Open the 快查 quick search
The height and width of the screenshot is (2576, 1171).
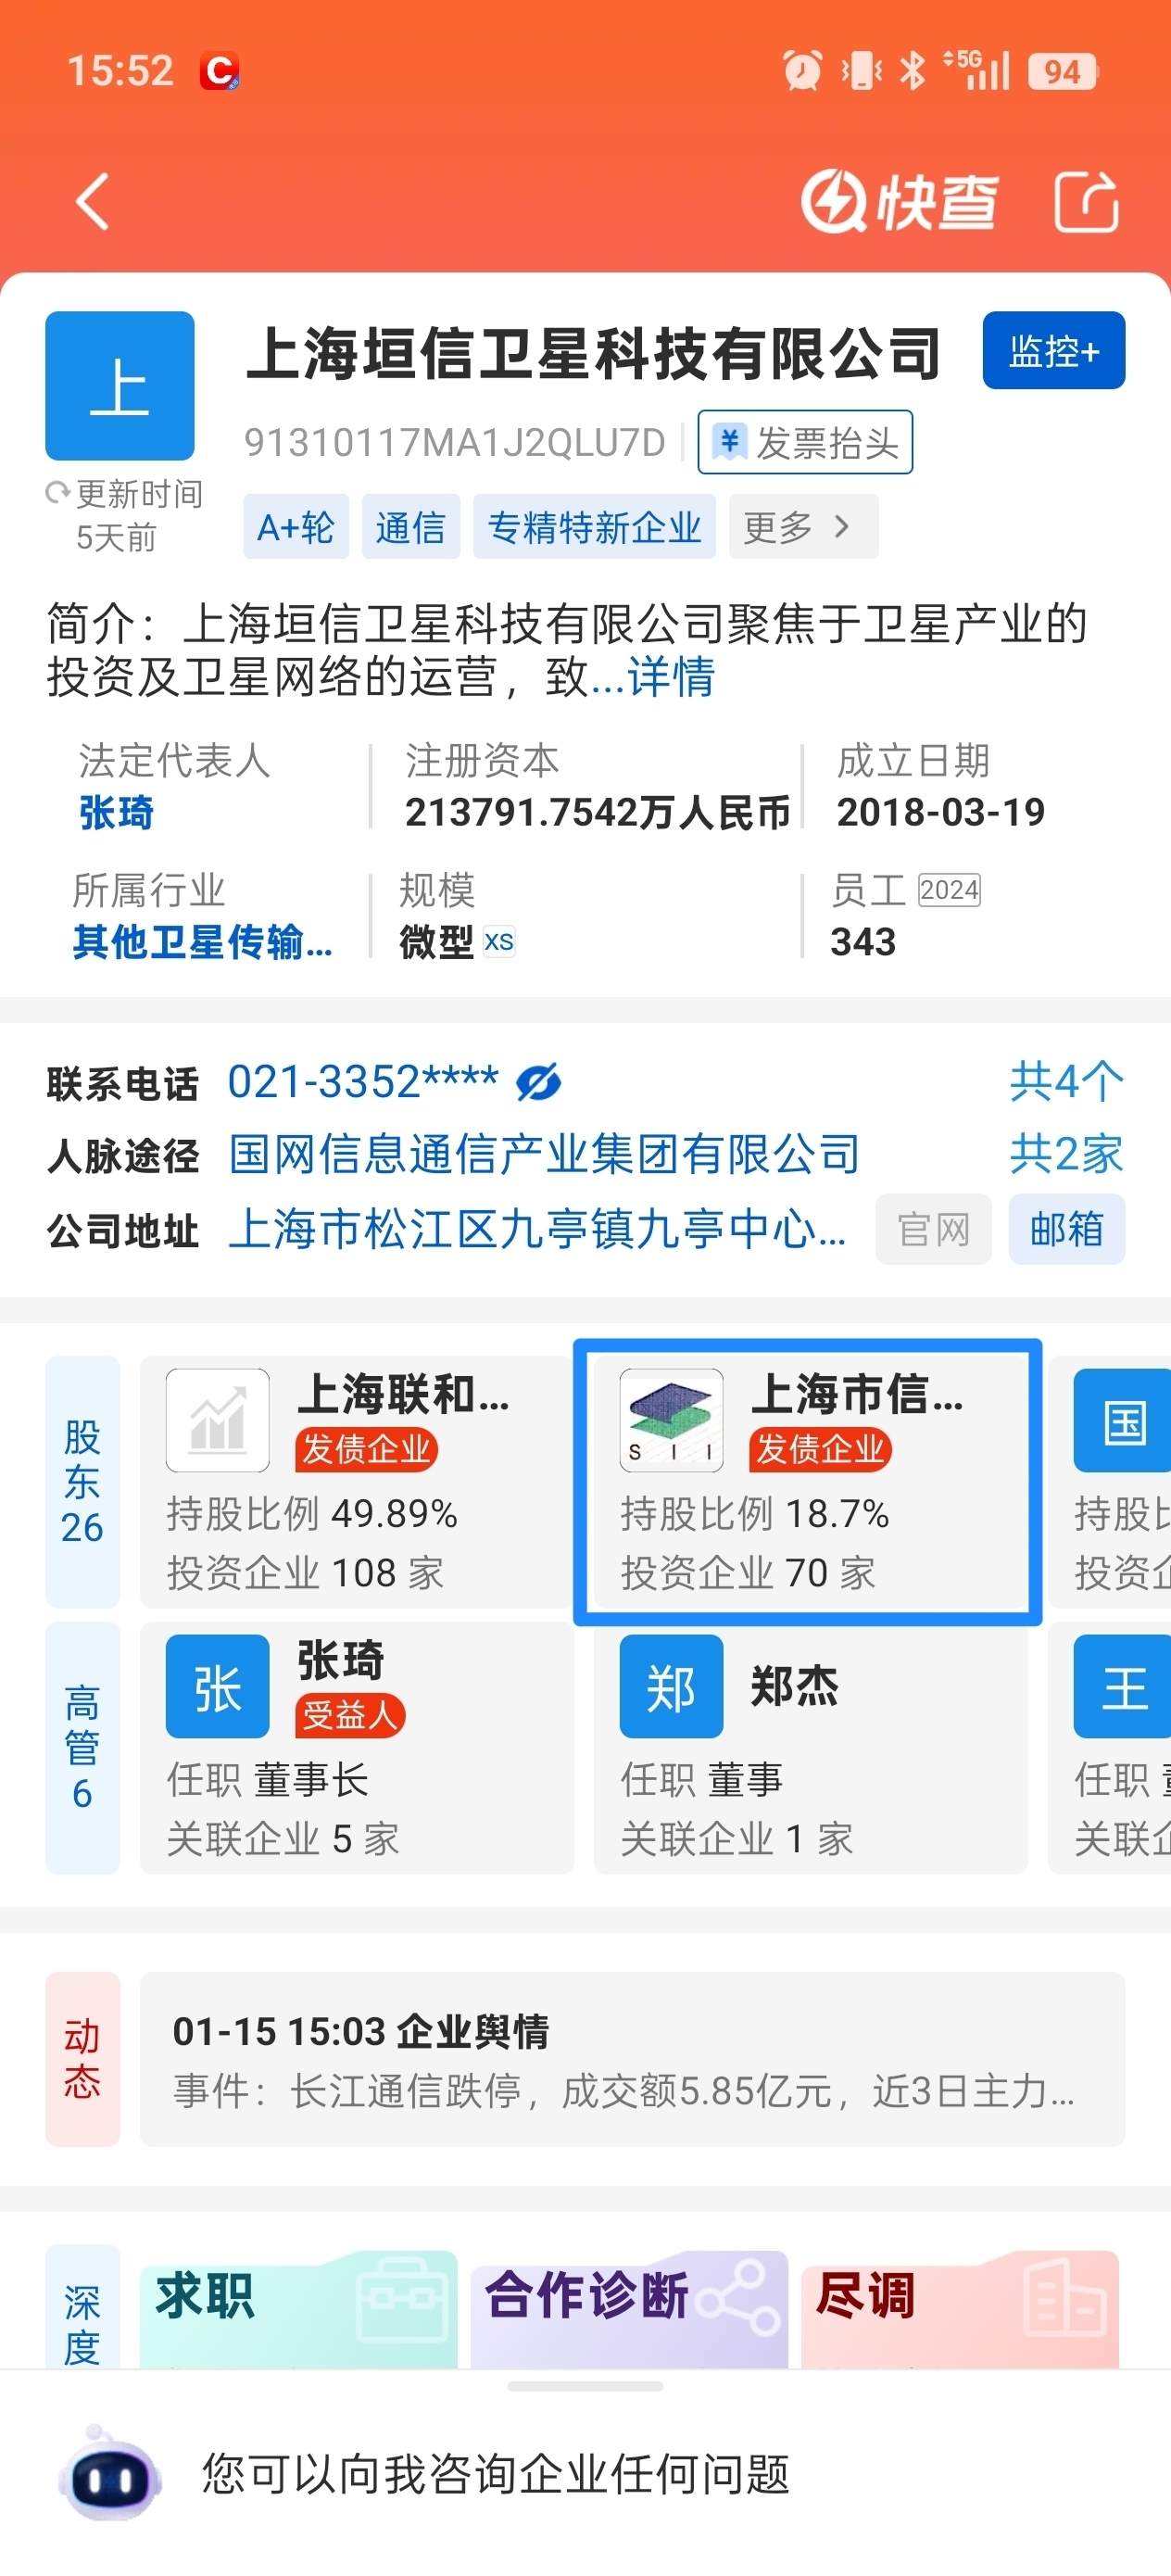899,201
